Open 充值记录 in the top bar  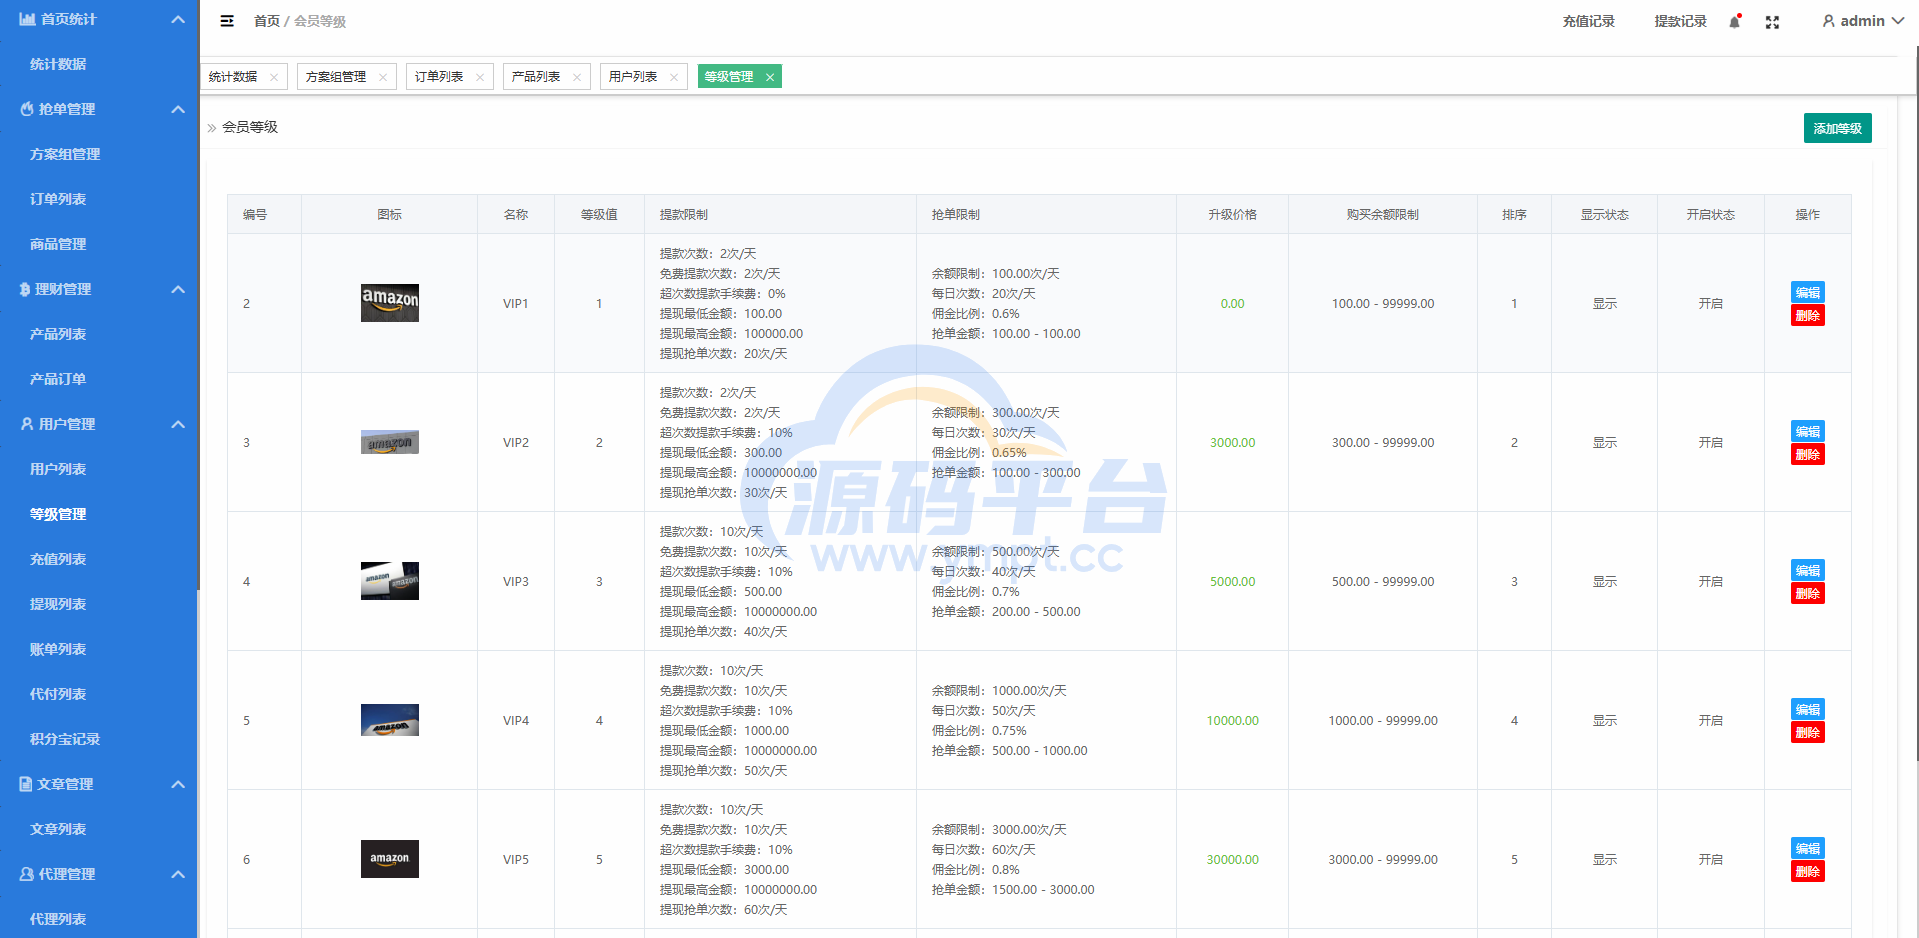[1588, 21]
